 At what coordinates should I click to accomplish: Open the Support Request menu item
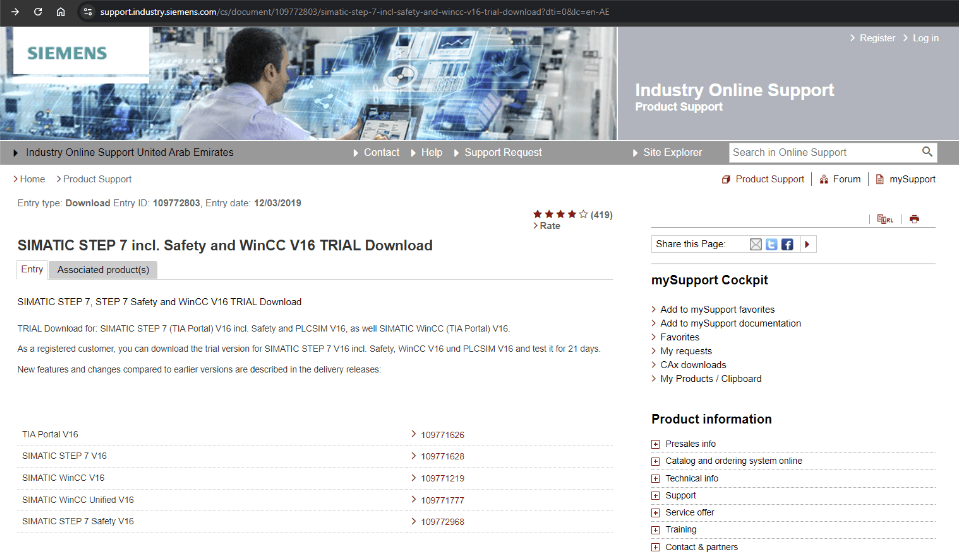503,153
